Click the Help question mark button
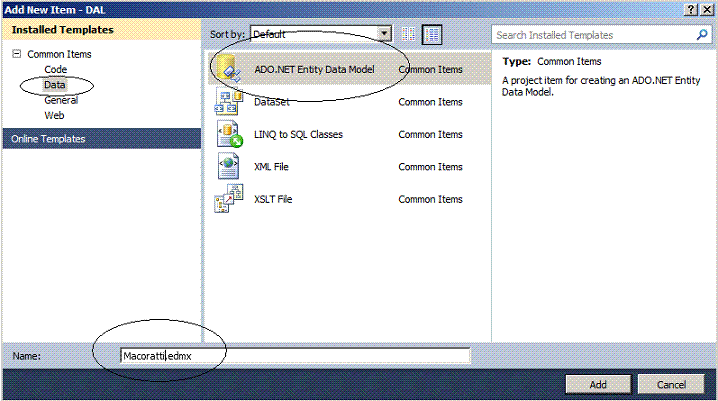Viewport: 718px width, 401px height. point(691,10)
